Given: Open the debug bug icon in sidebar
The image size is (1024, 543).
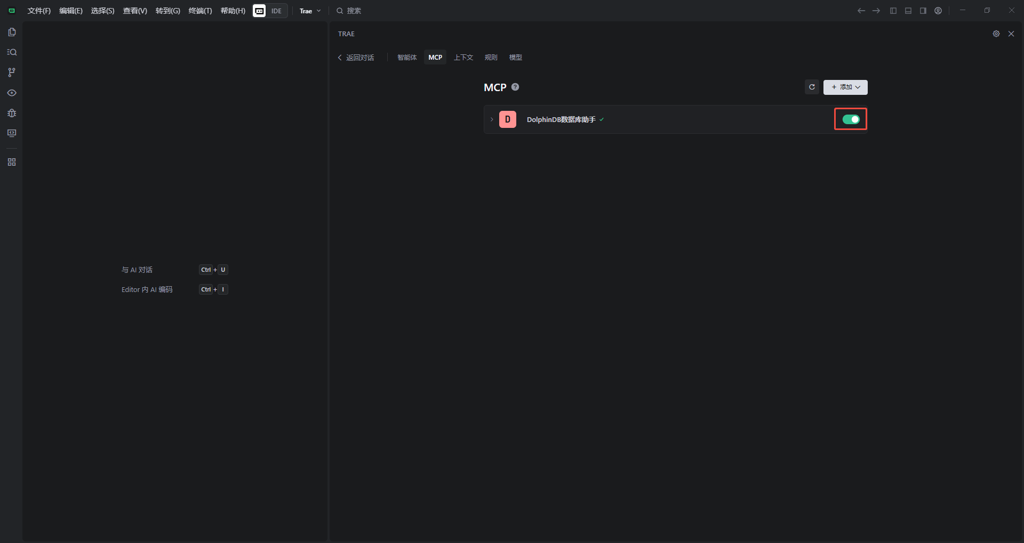Looking at the screenshot, I should (x=12, y=113).
